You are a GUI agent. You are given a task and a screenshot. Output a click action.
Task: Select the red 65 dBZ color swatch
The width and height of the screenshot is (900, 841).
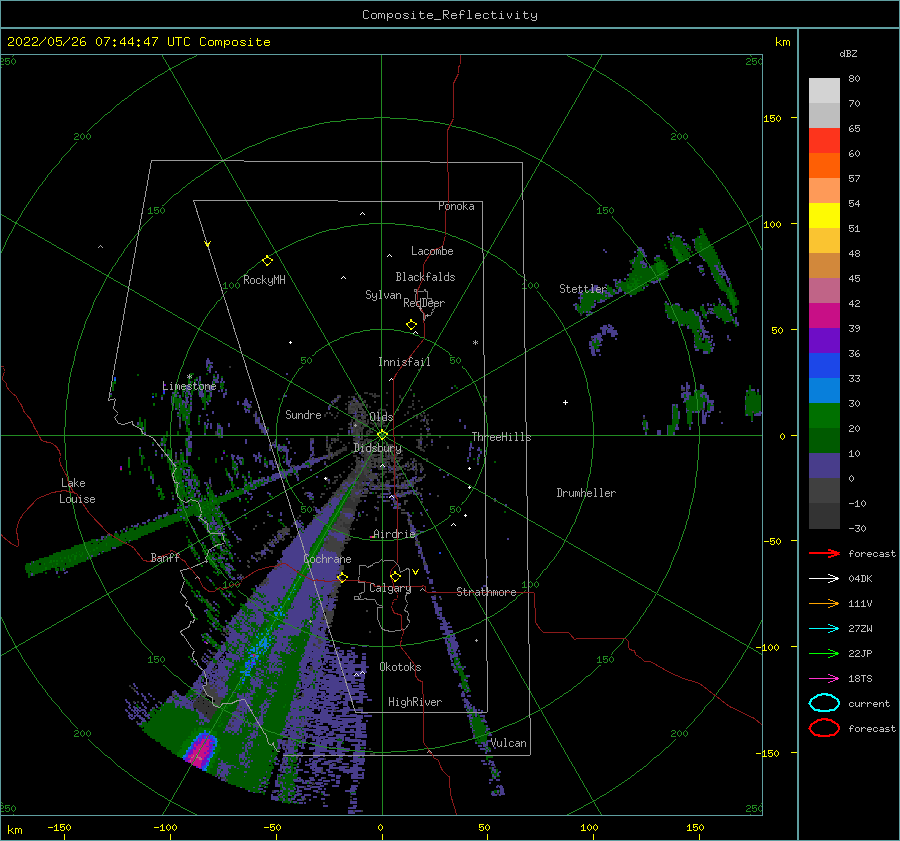(x=824, y=141)
